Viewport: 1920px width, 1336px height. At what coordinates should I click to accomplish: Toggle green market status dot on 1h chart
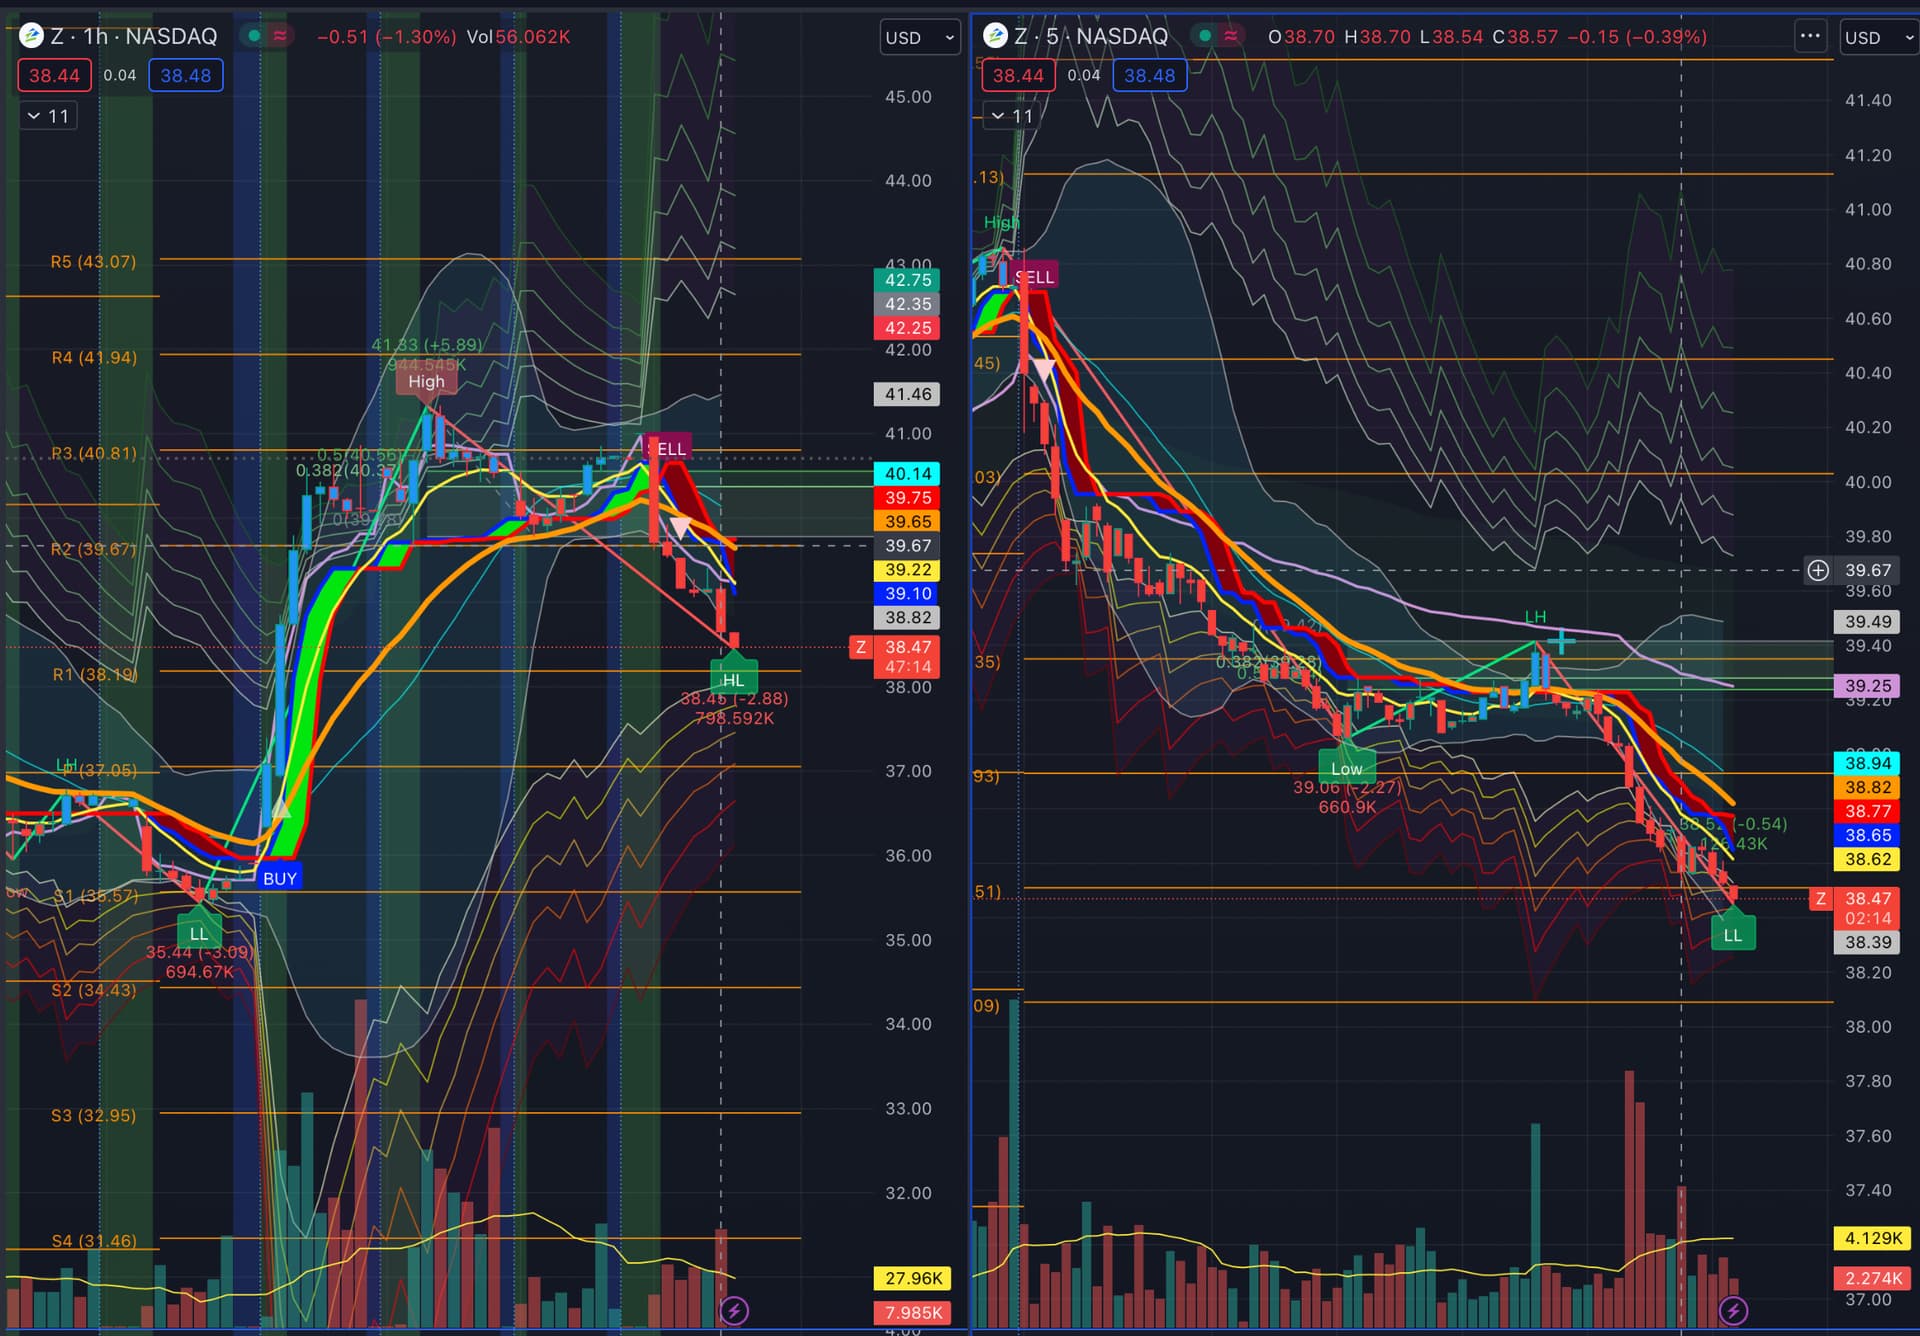coord(254,36)
